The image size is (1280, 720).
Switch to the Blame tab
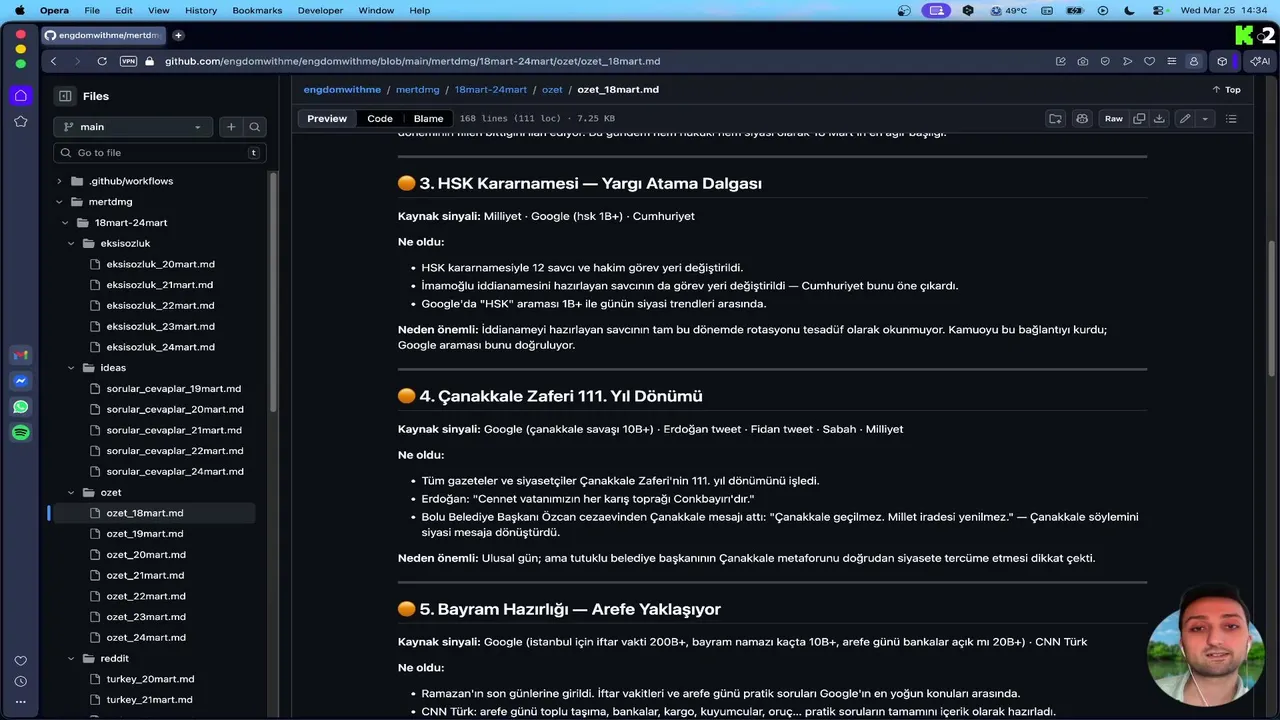pos(428,118)
